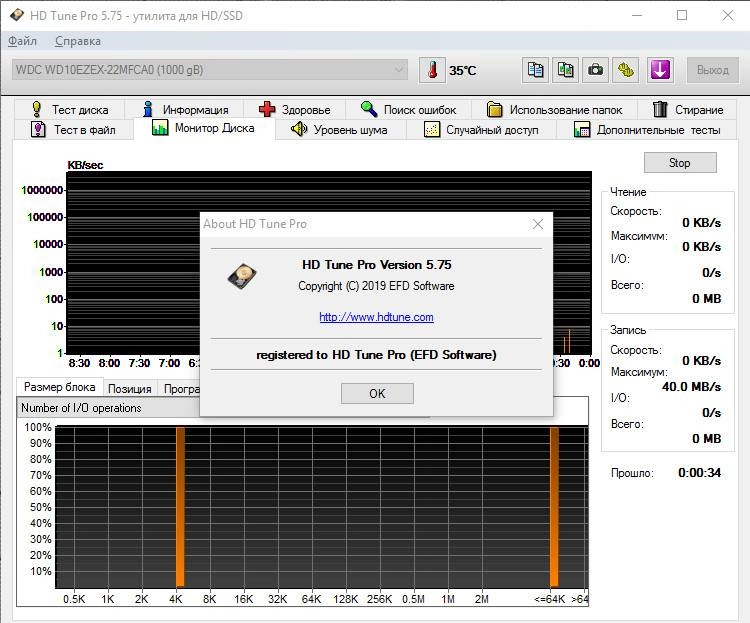Click the 35°C temperature reading
Screen dimensions: 750x623
(x=463, y=71)
